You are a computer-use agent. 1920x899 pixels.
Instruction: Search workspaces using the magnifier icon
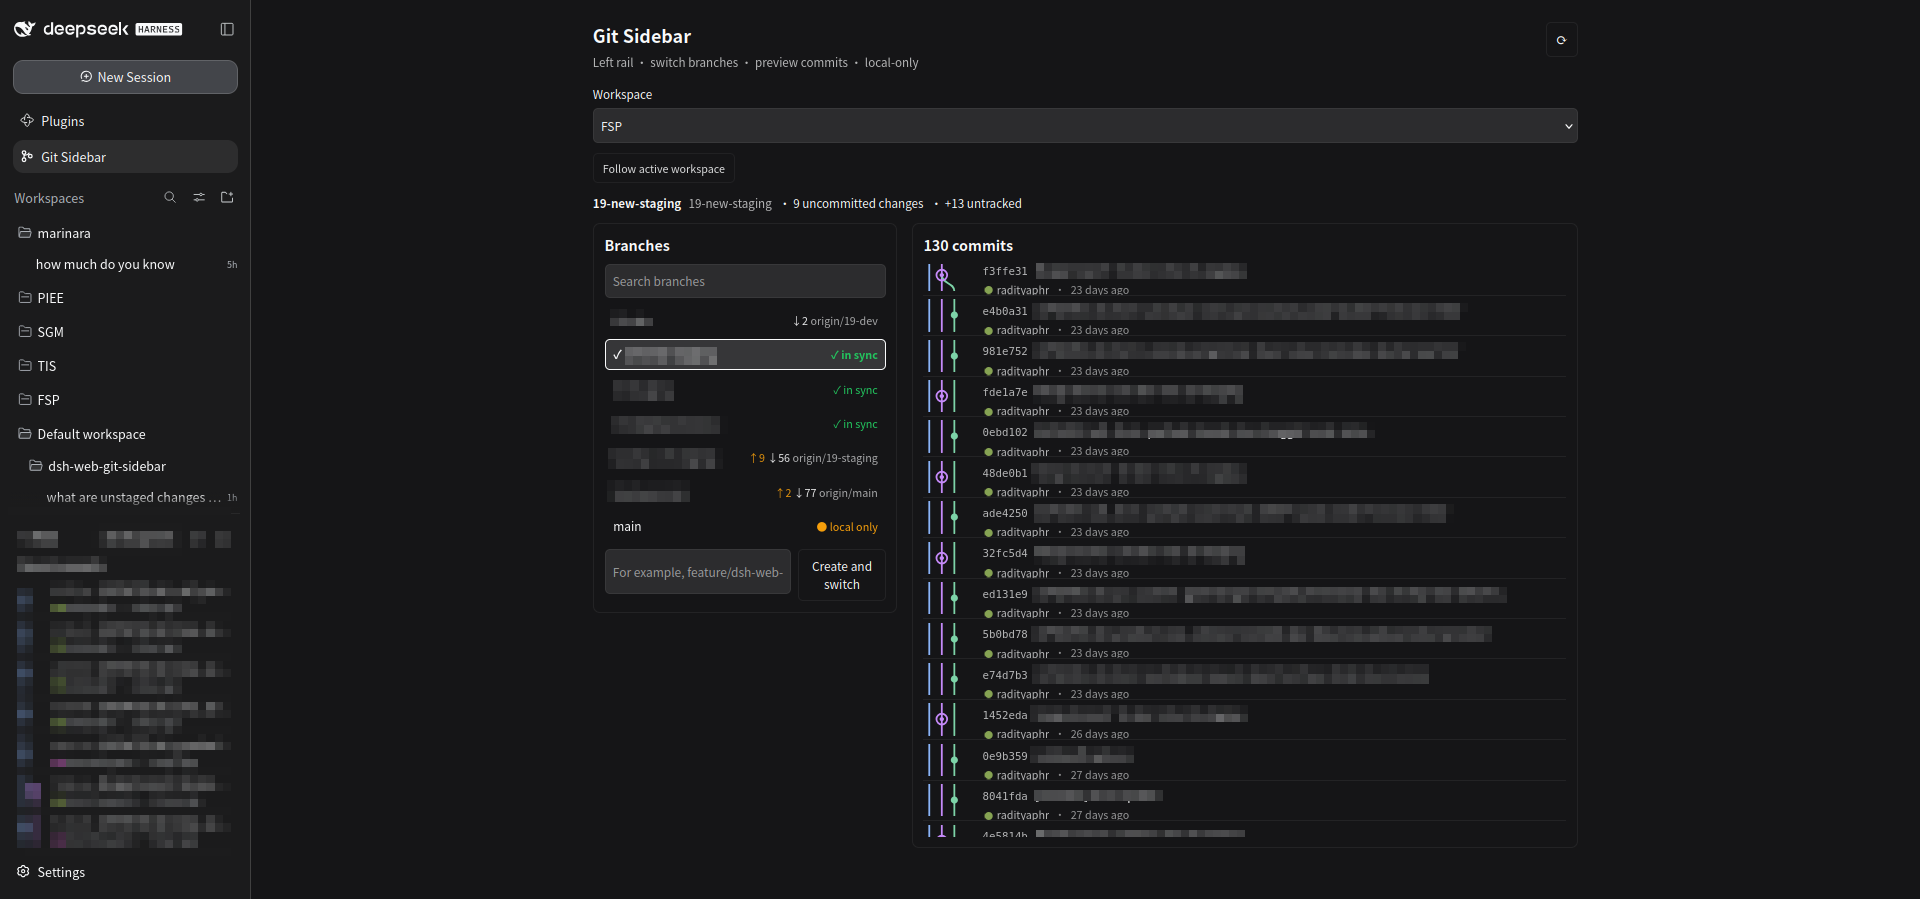click(x=170, y=198)
